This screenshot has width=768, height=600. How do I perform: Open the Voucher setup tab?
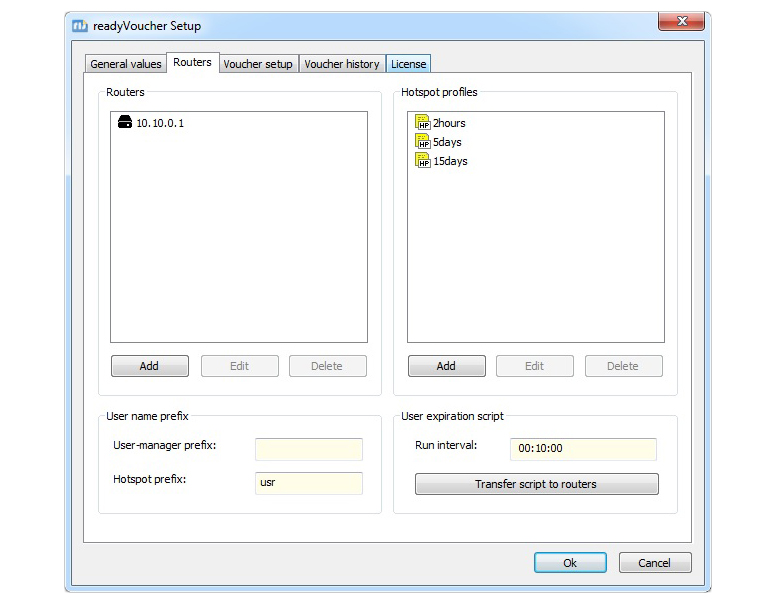[x=258, y=64]
